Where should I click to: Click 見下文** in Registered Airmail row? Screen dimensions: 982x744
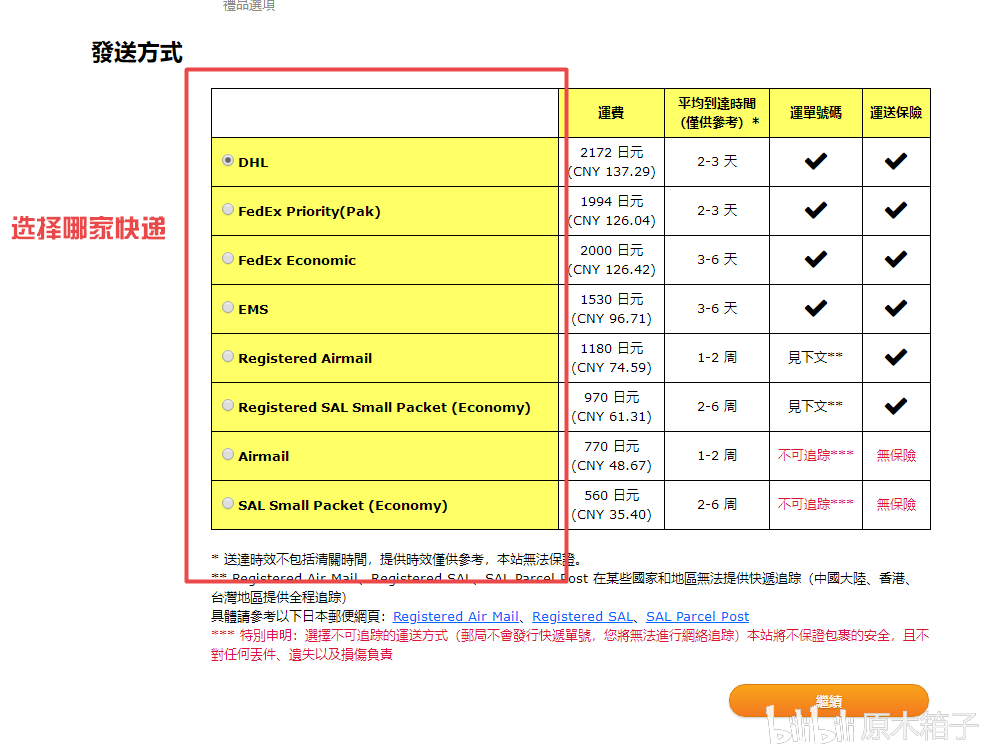coord(815,357)
